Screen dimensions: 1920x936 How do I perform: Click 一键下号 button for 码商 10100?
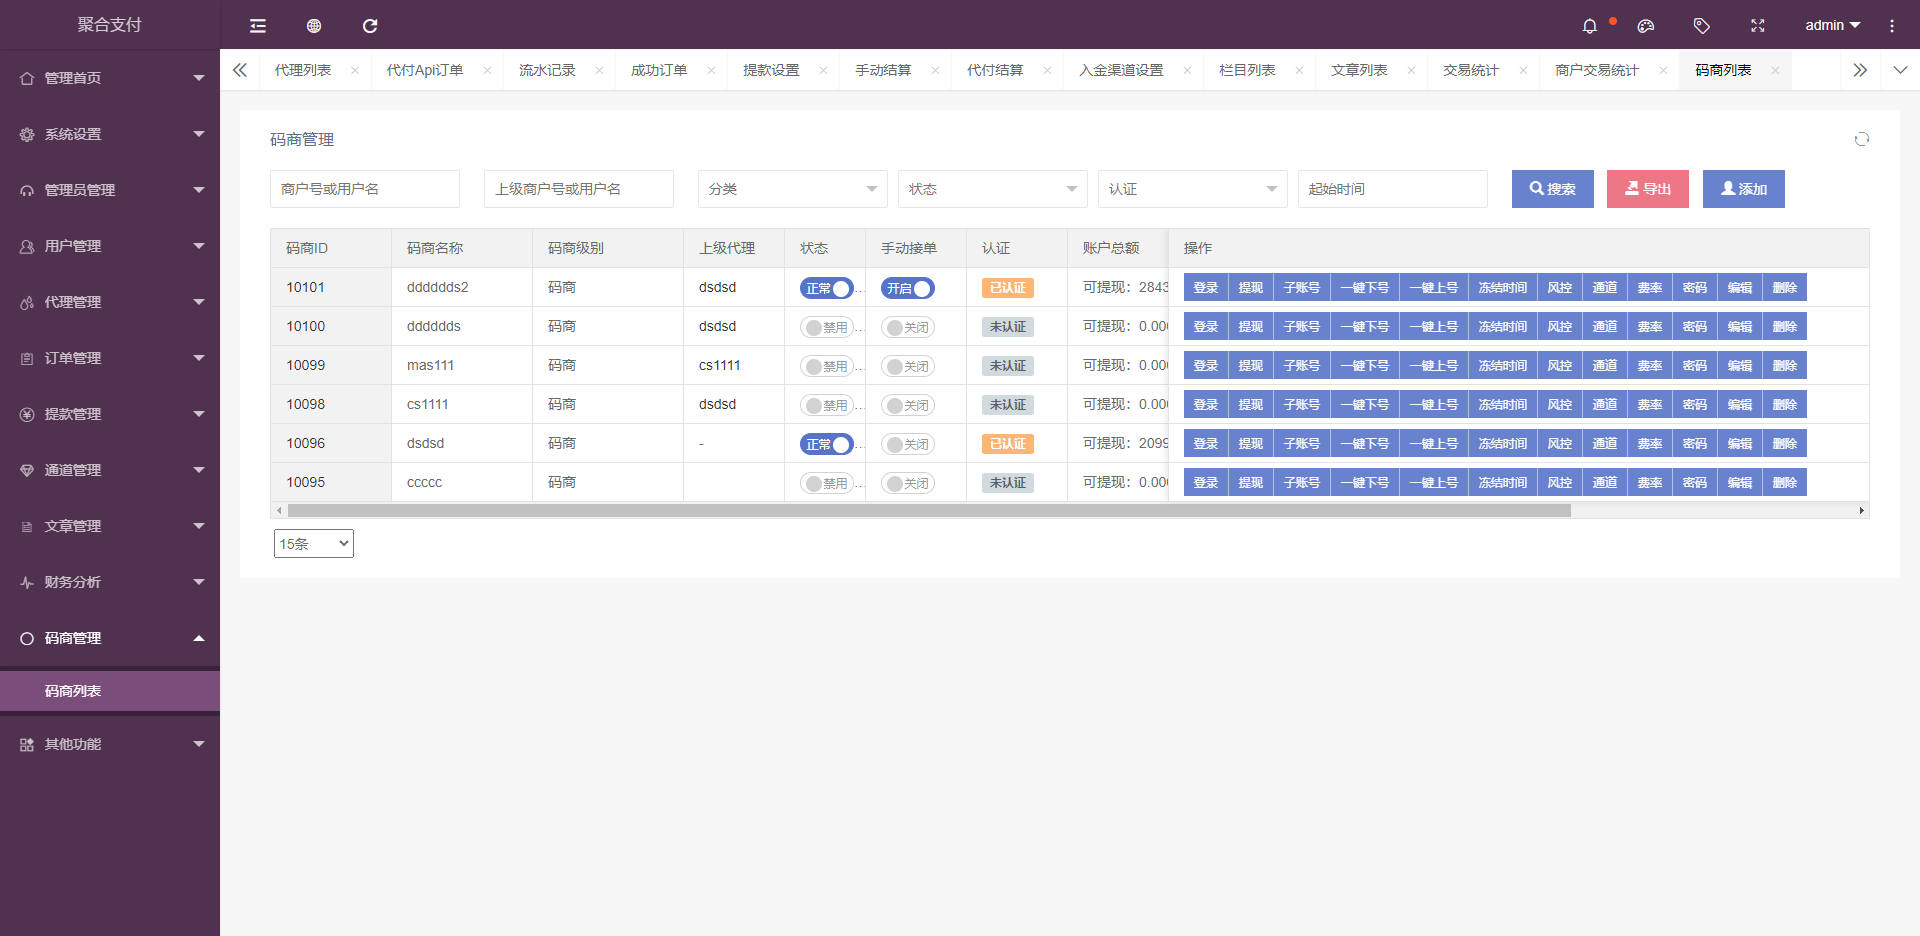1365,327
